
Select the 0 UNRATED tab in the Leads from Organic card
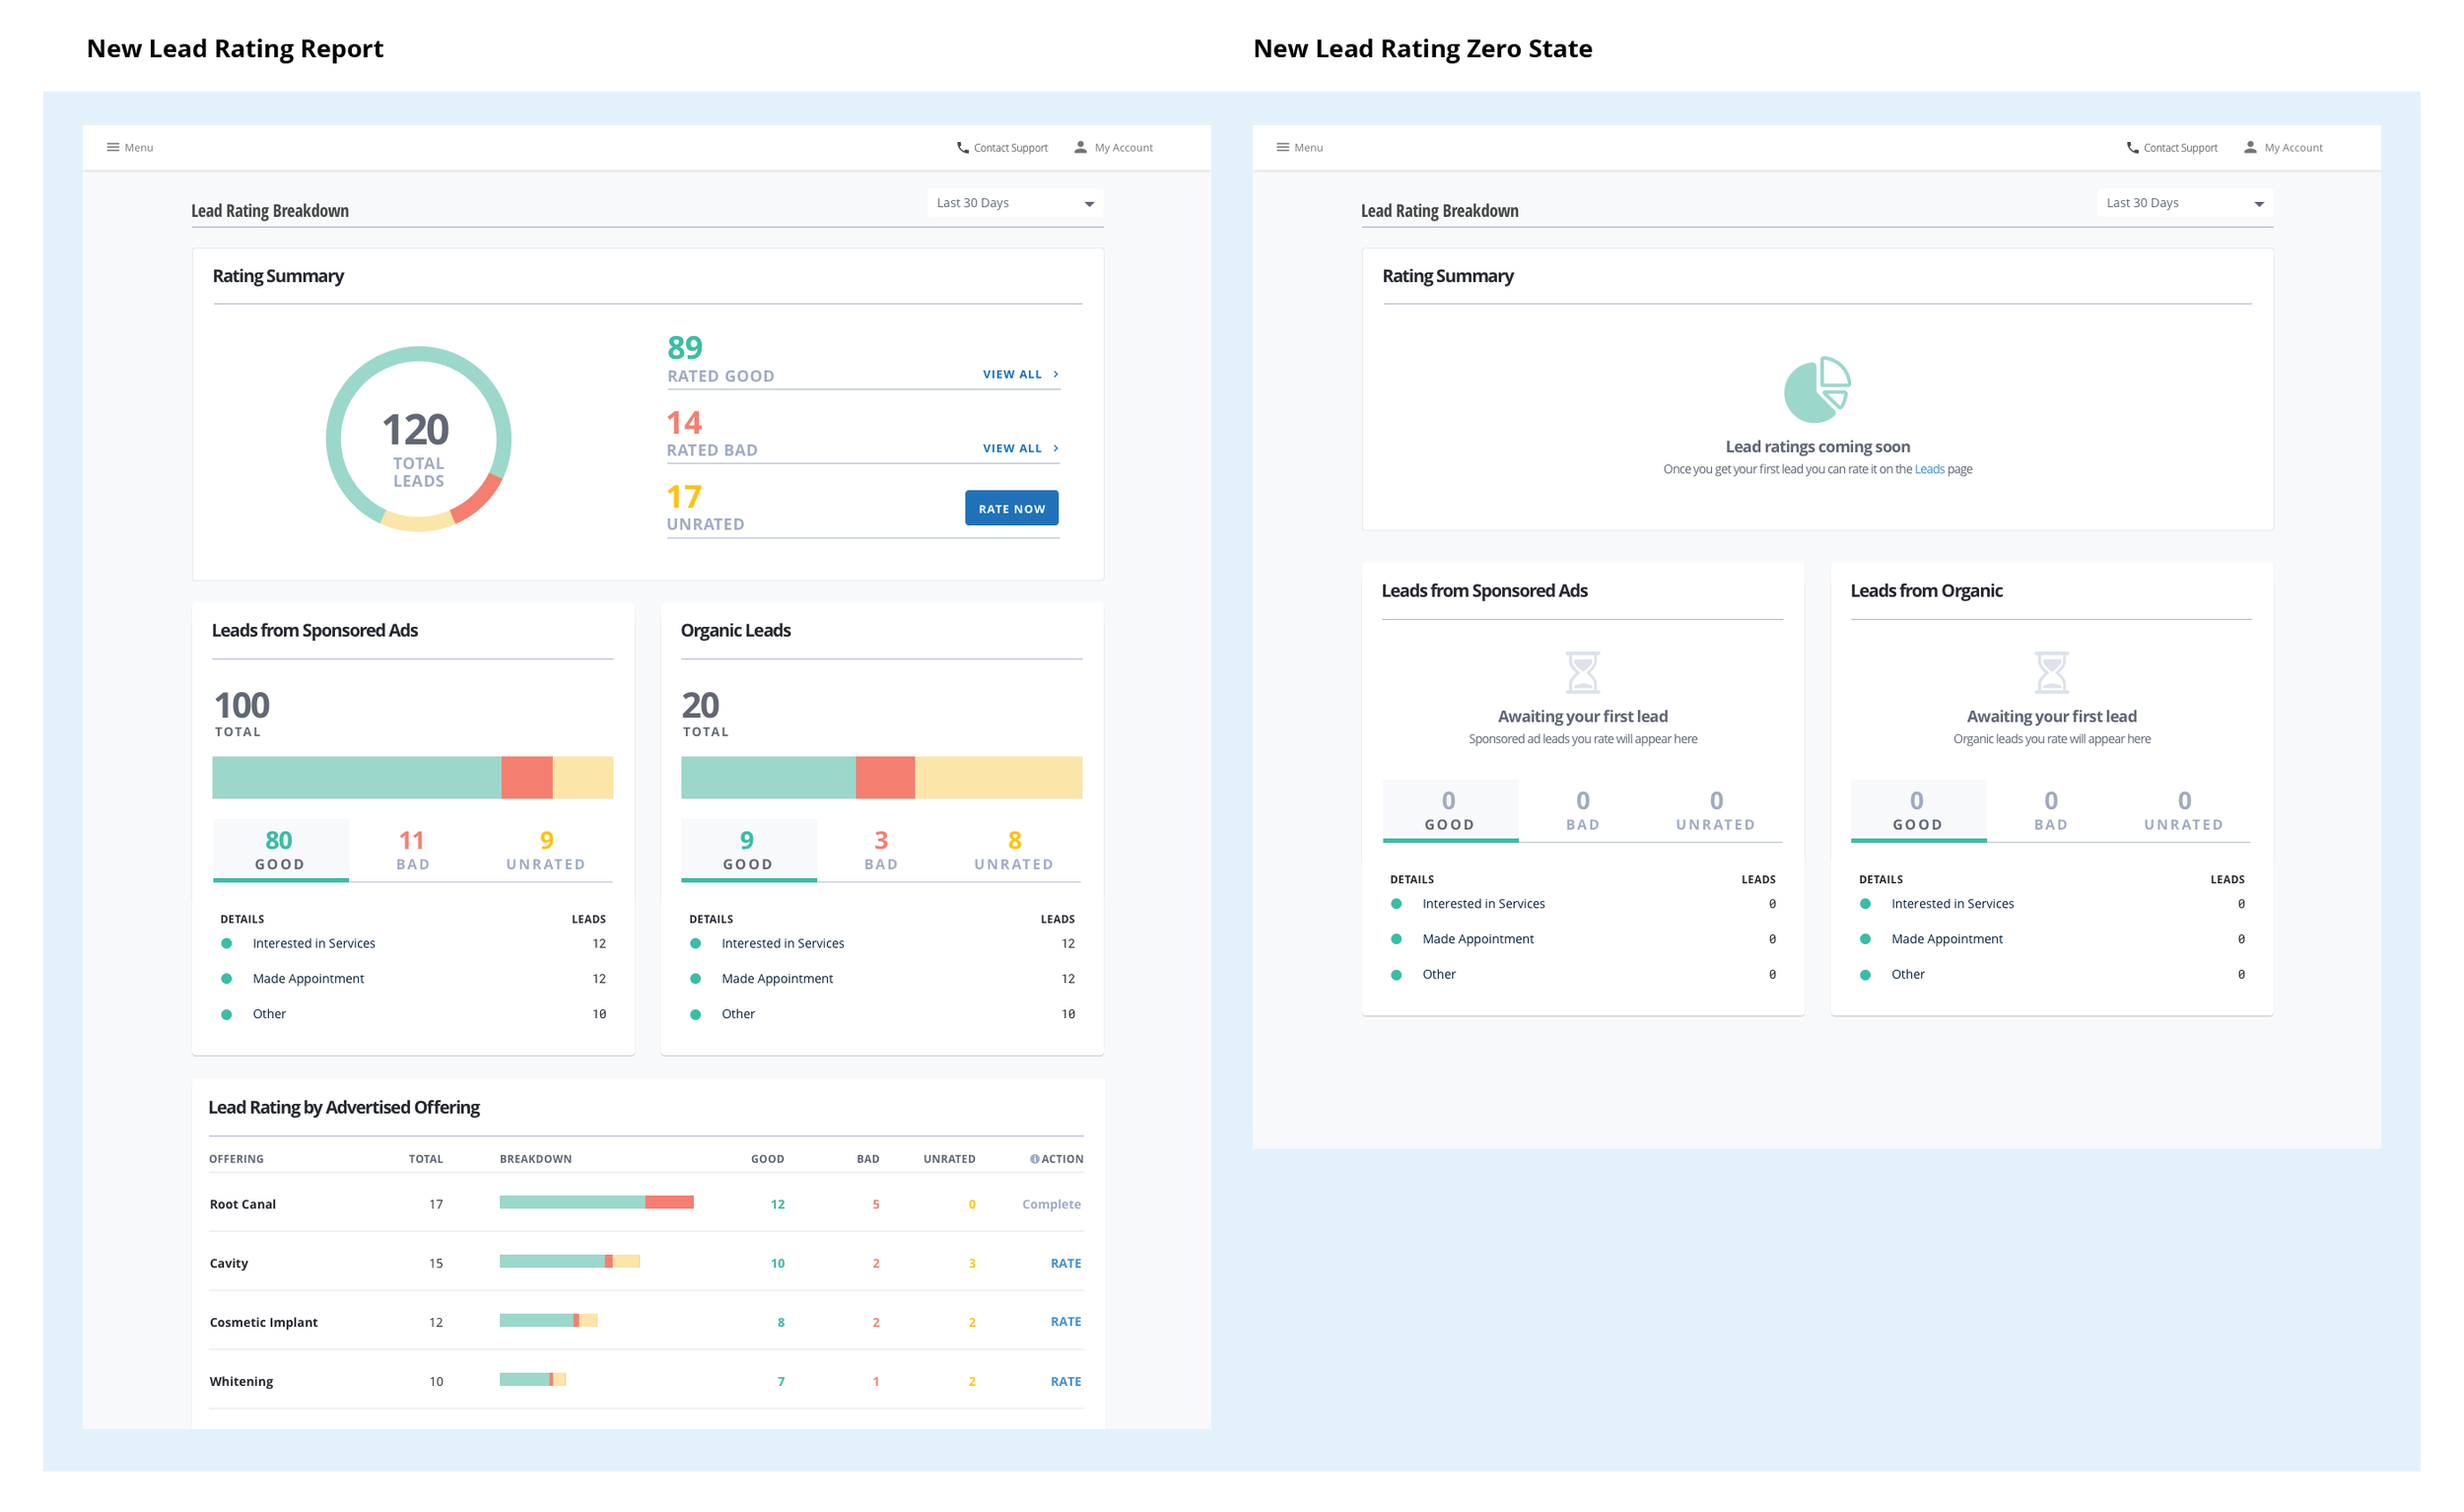click(x=2184, y=810)
